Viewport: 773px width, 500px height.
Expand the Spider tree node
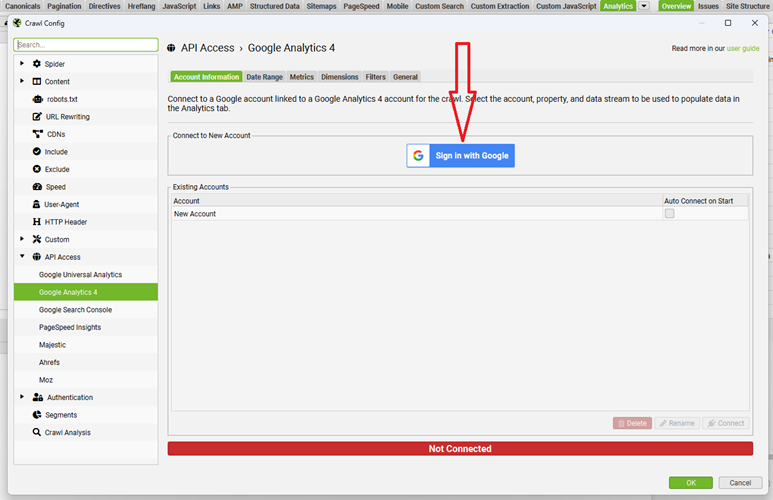tap(22, 64)
